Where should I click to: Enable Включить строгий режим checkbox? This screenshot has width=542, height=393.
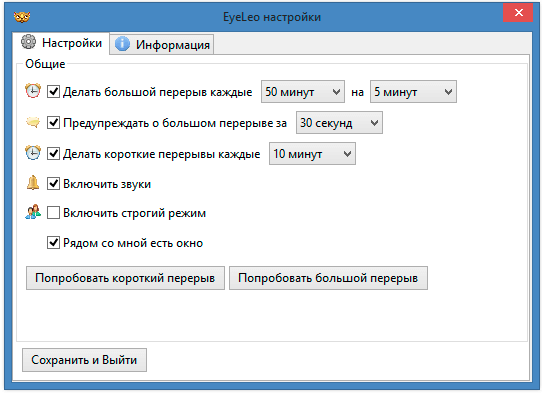tap(53, 213)
